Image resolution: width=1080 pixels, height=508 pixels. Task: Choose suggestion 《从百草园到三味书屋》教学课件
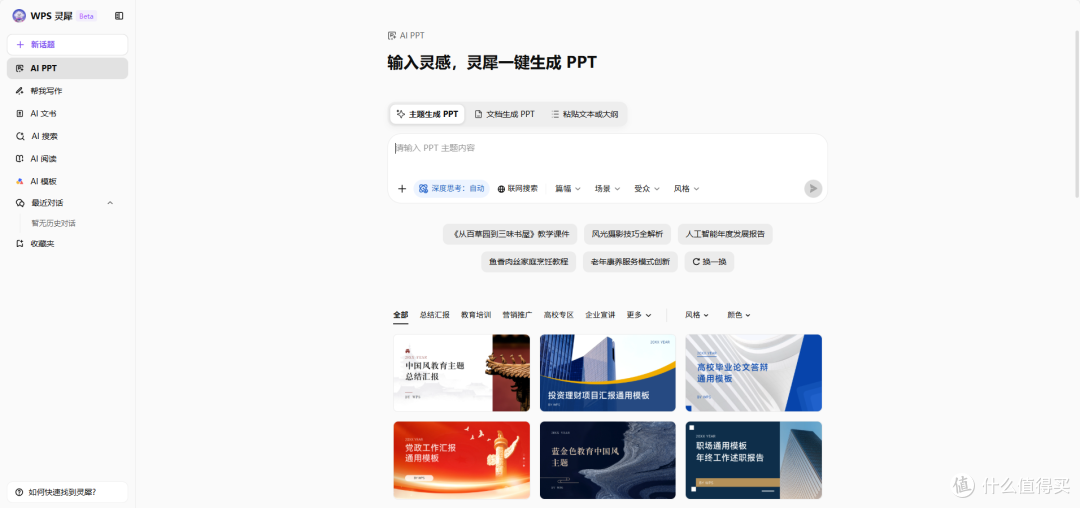pyautogui.click(x=510, y=234)
